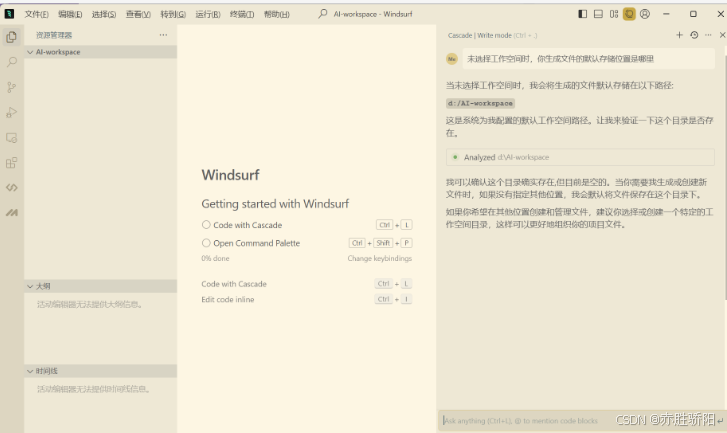This screenshot has width=727, height=433.
Task: Open the 编辑(E) menu
Action: [x=70, y=14]
